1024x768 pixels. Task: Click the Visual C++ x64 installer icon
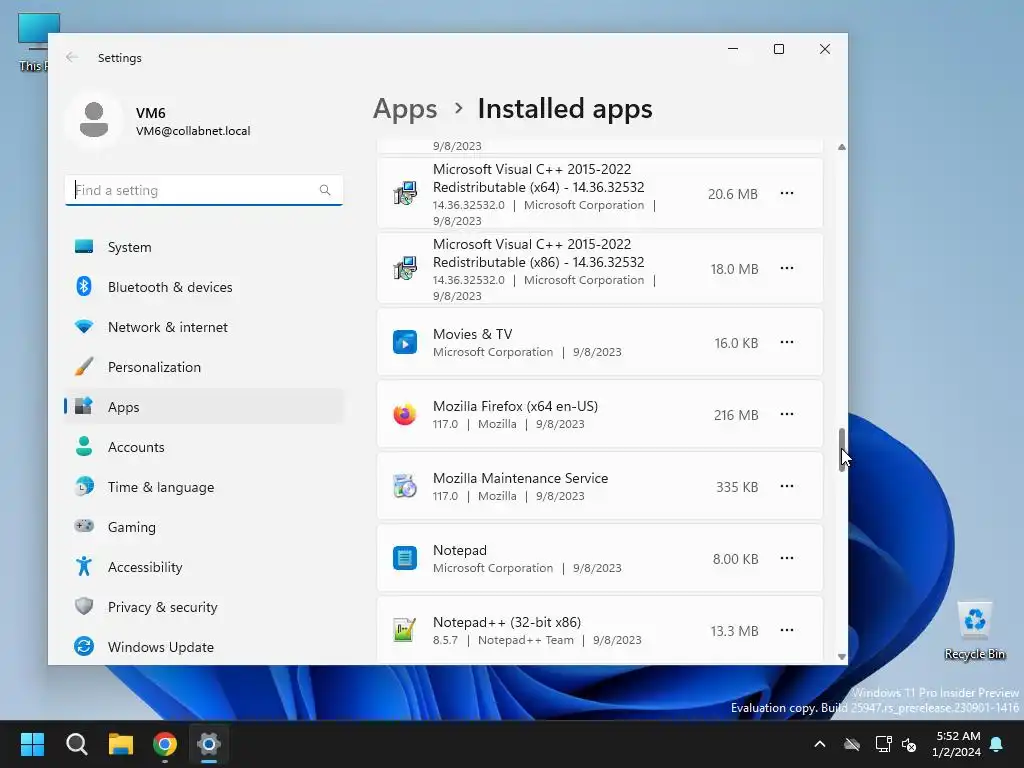click(x=405, y=193)
